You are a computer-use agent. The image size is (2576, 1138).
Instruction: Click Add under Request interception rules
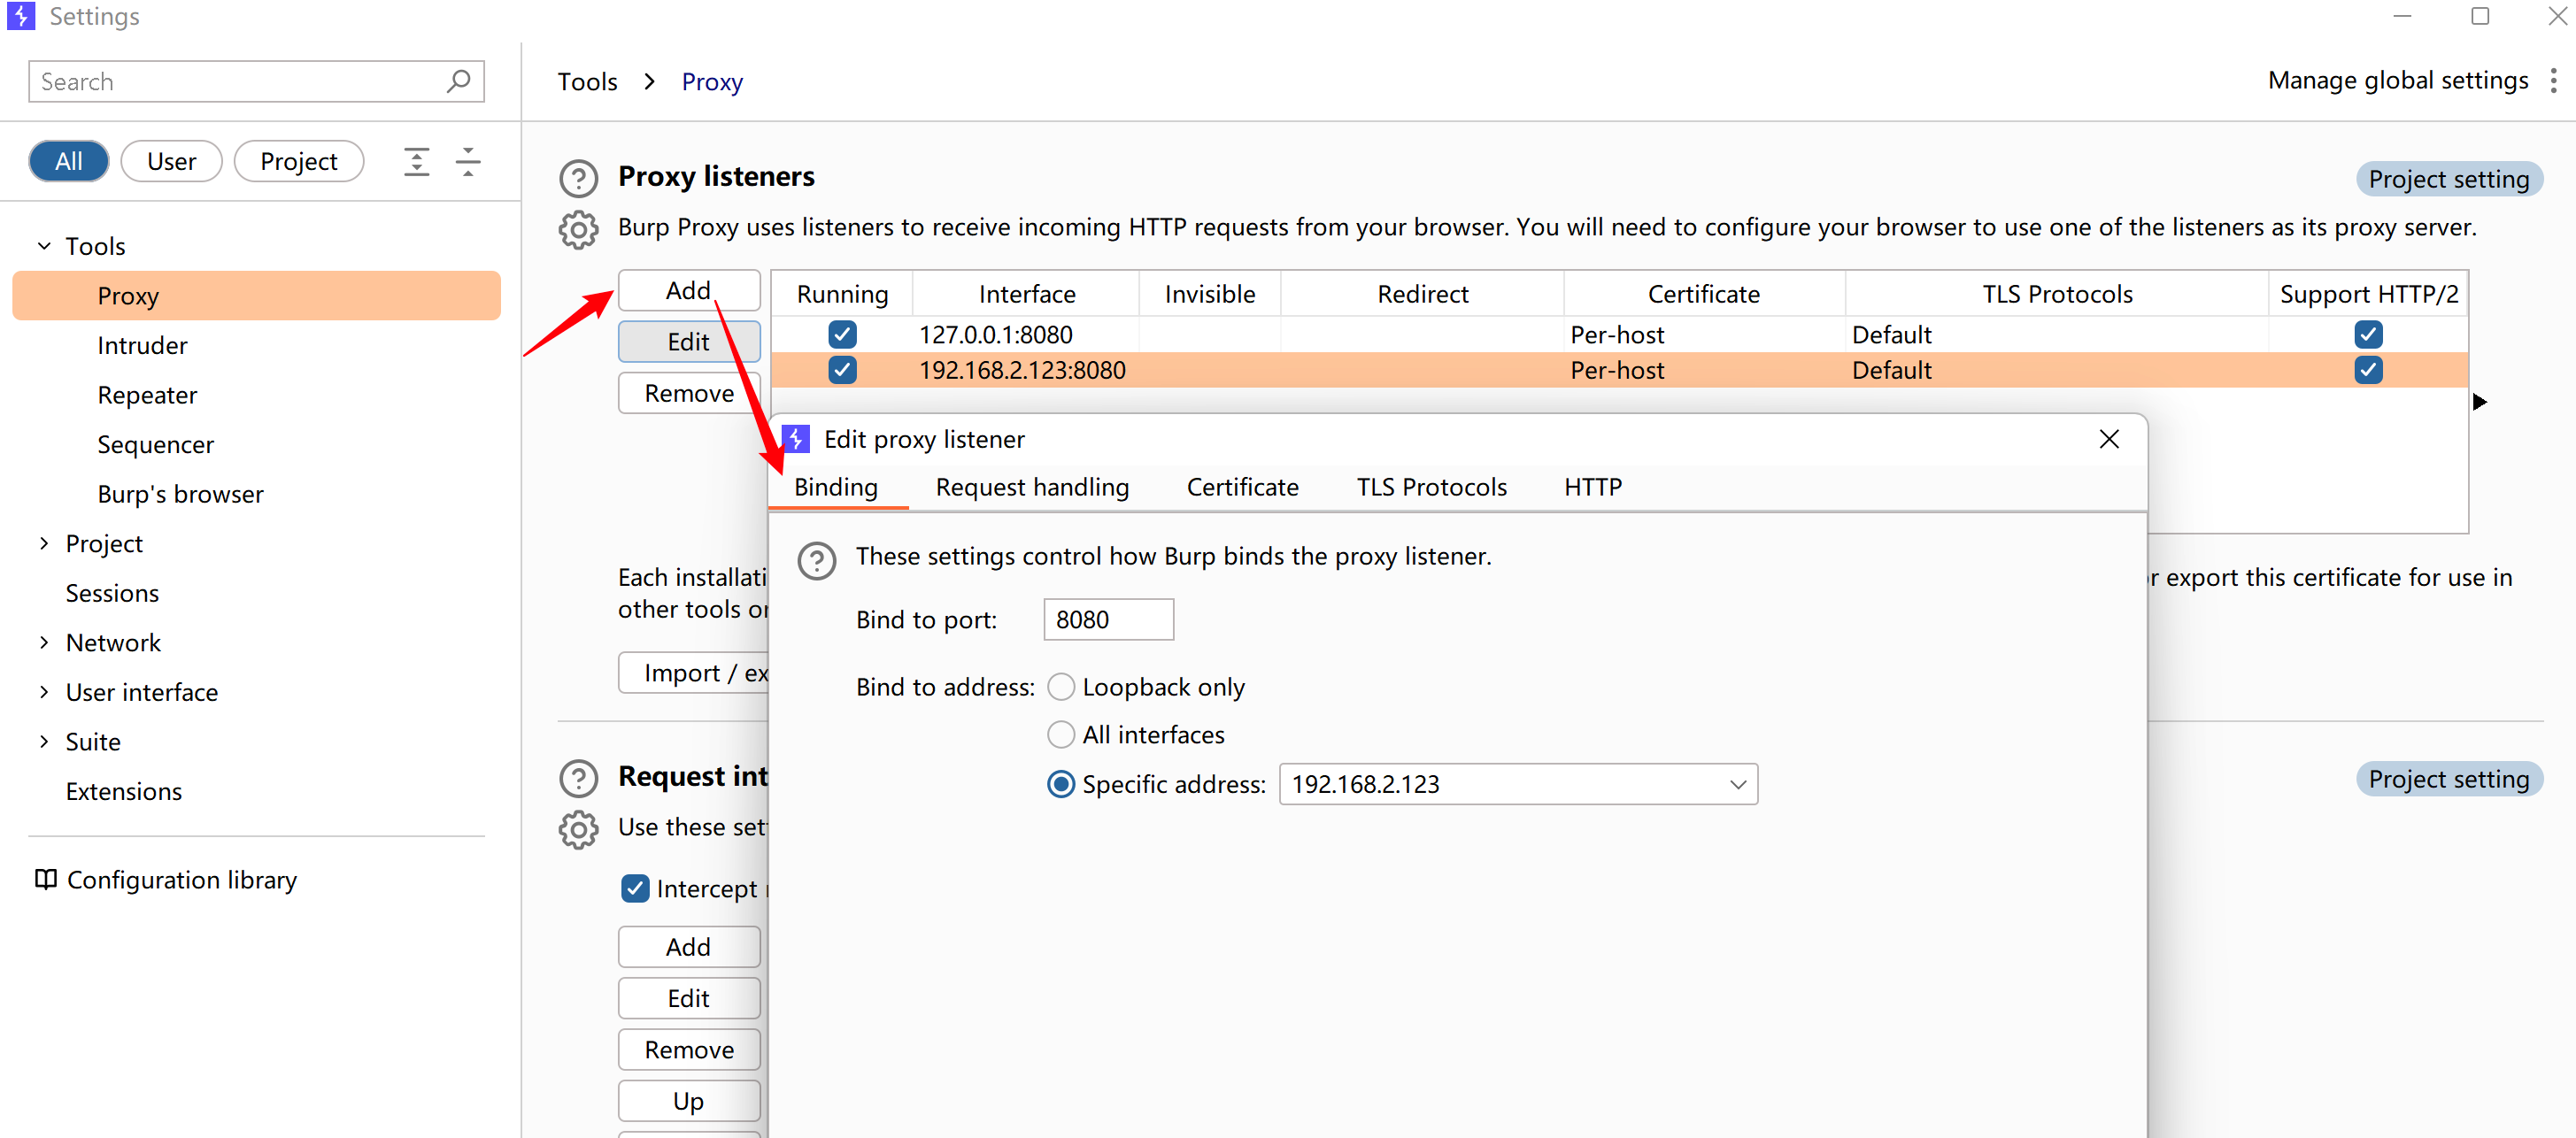click(689, 947)
